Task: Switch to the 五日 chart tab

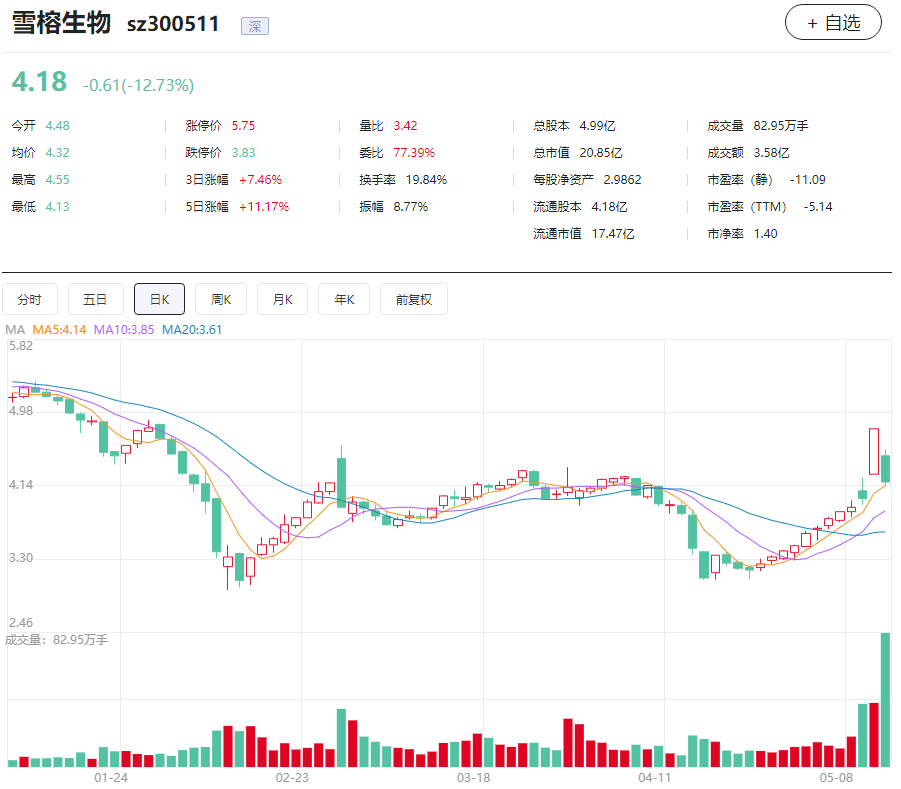Action: pos(95,299)
